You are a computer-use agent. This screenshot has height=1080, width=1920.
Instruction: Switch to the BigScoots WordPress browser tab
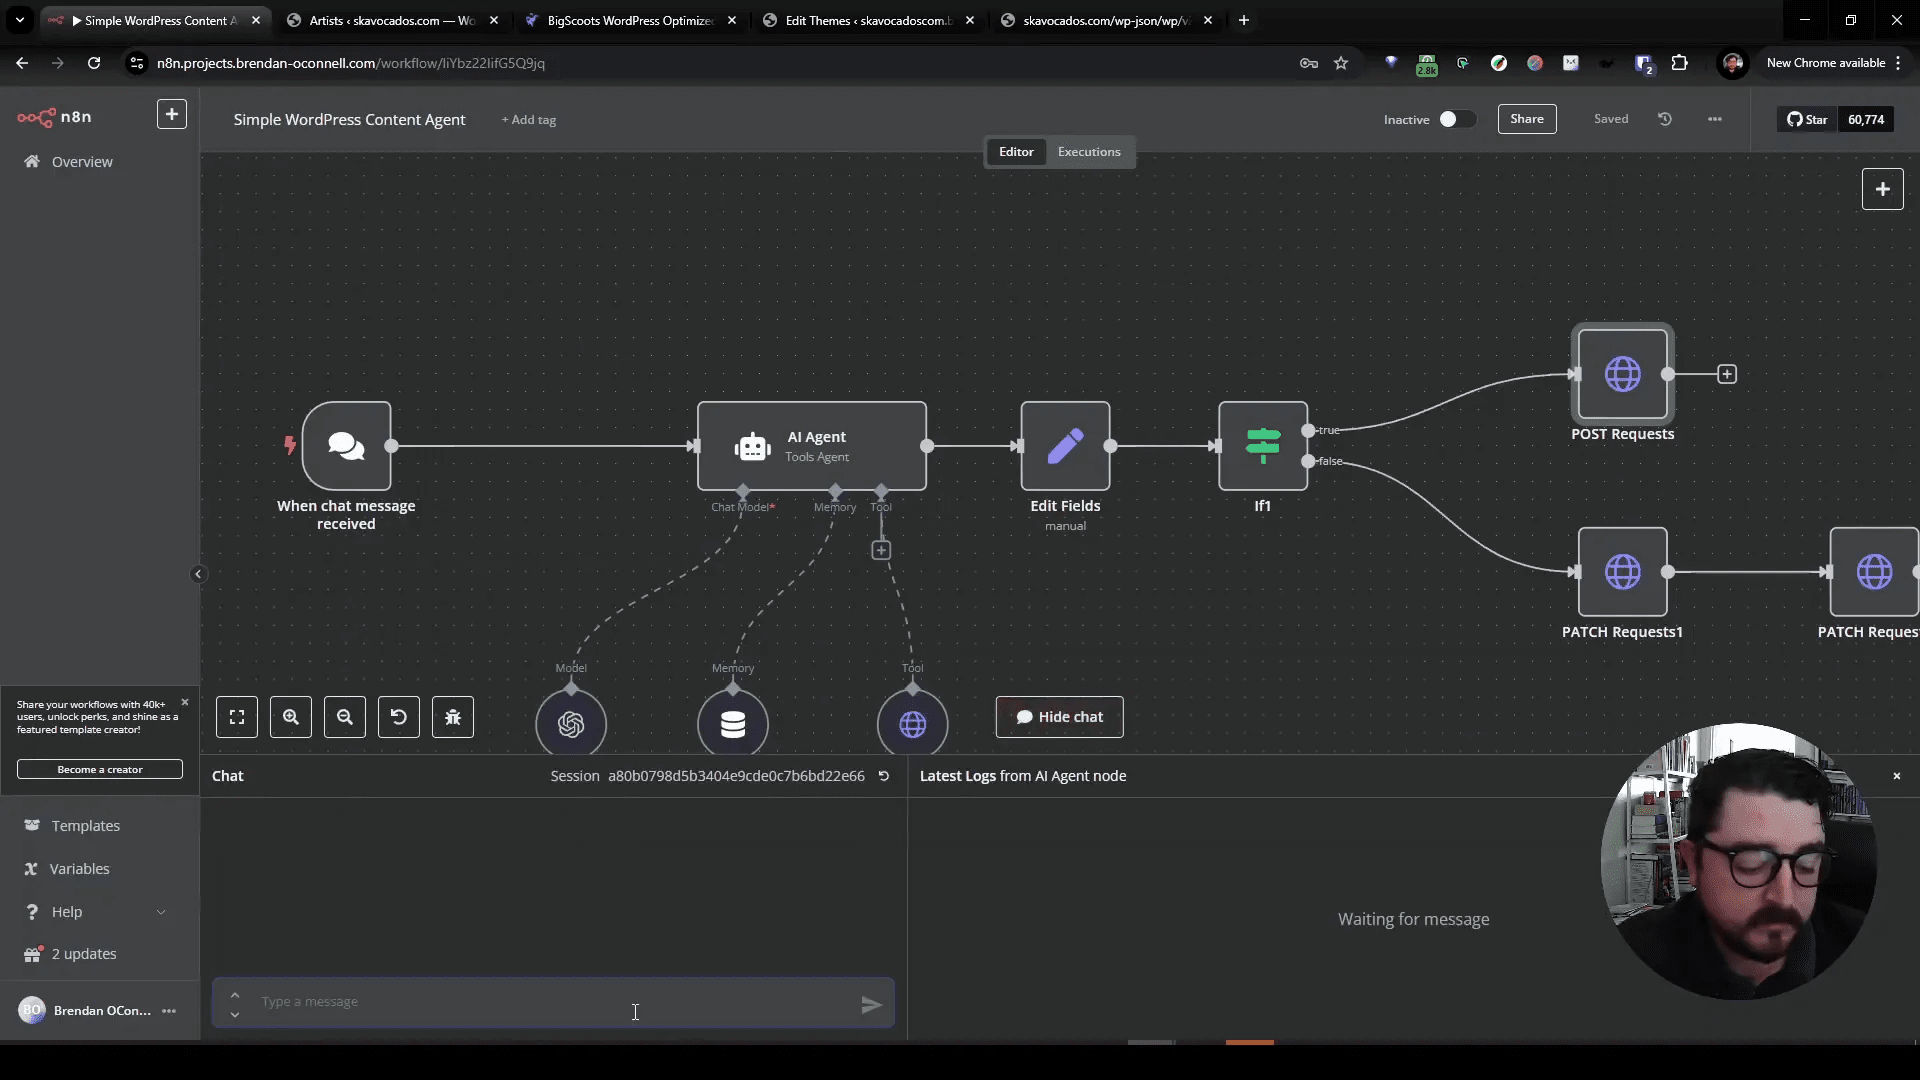[630, 20]
